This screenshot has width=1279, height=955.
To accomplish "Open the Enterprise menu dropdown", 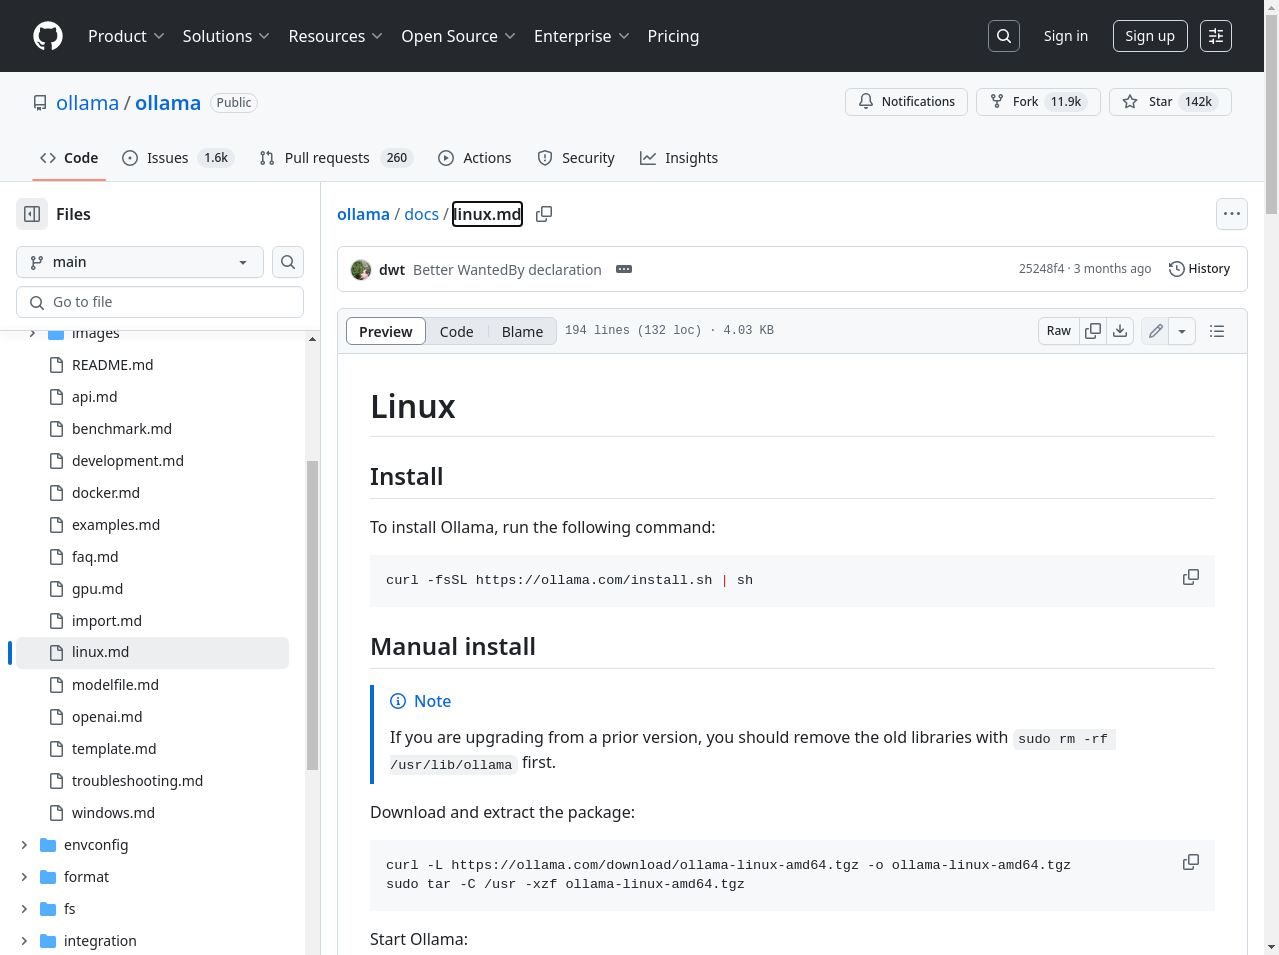I will 581,36.
